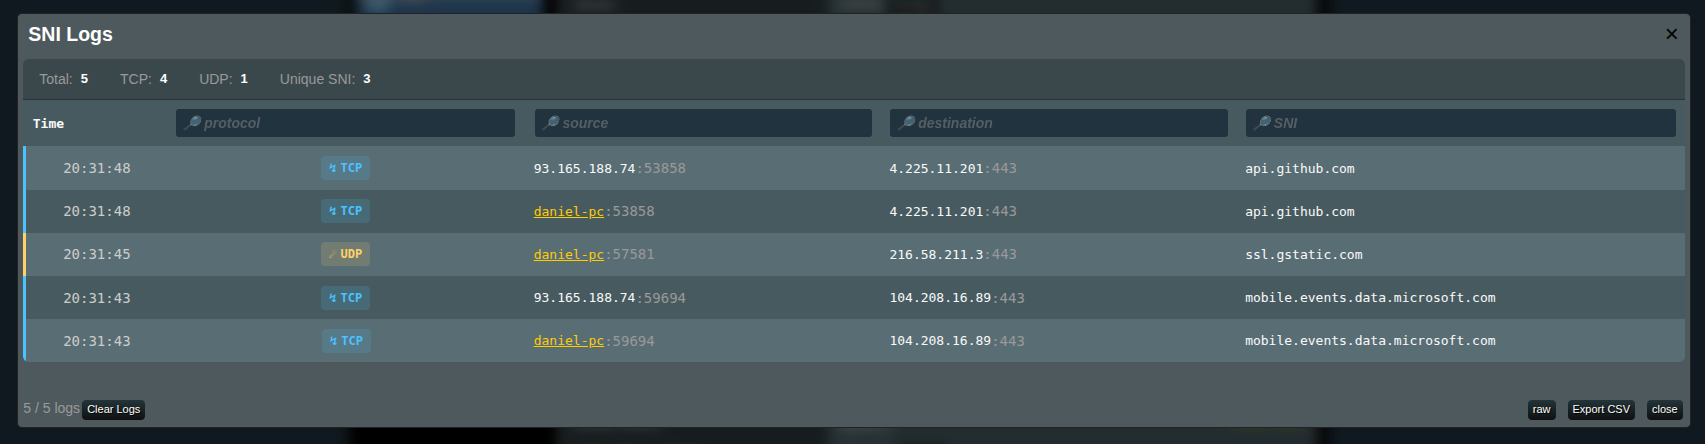
Task: Click the Time column header
Action: tap(48, 124)
